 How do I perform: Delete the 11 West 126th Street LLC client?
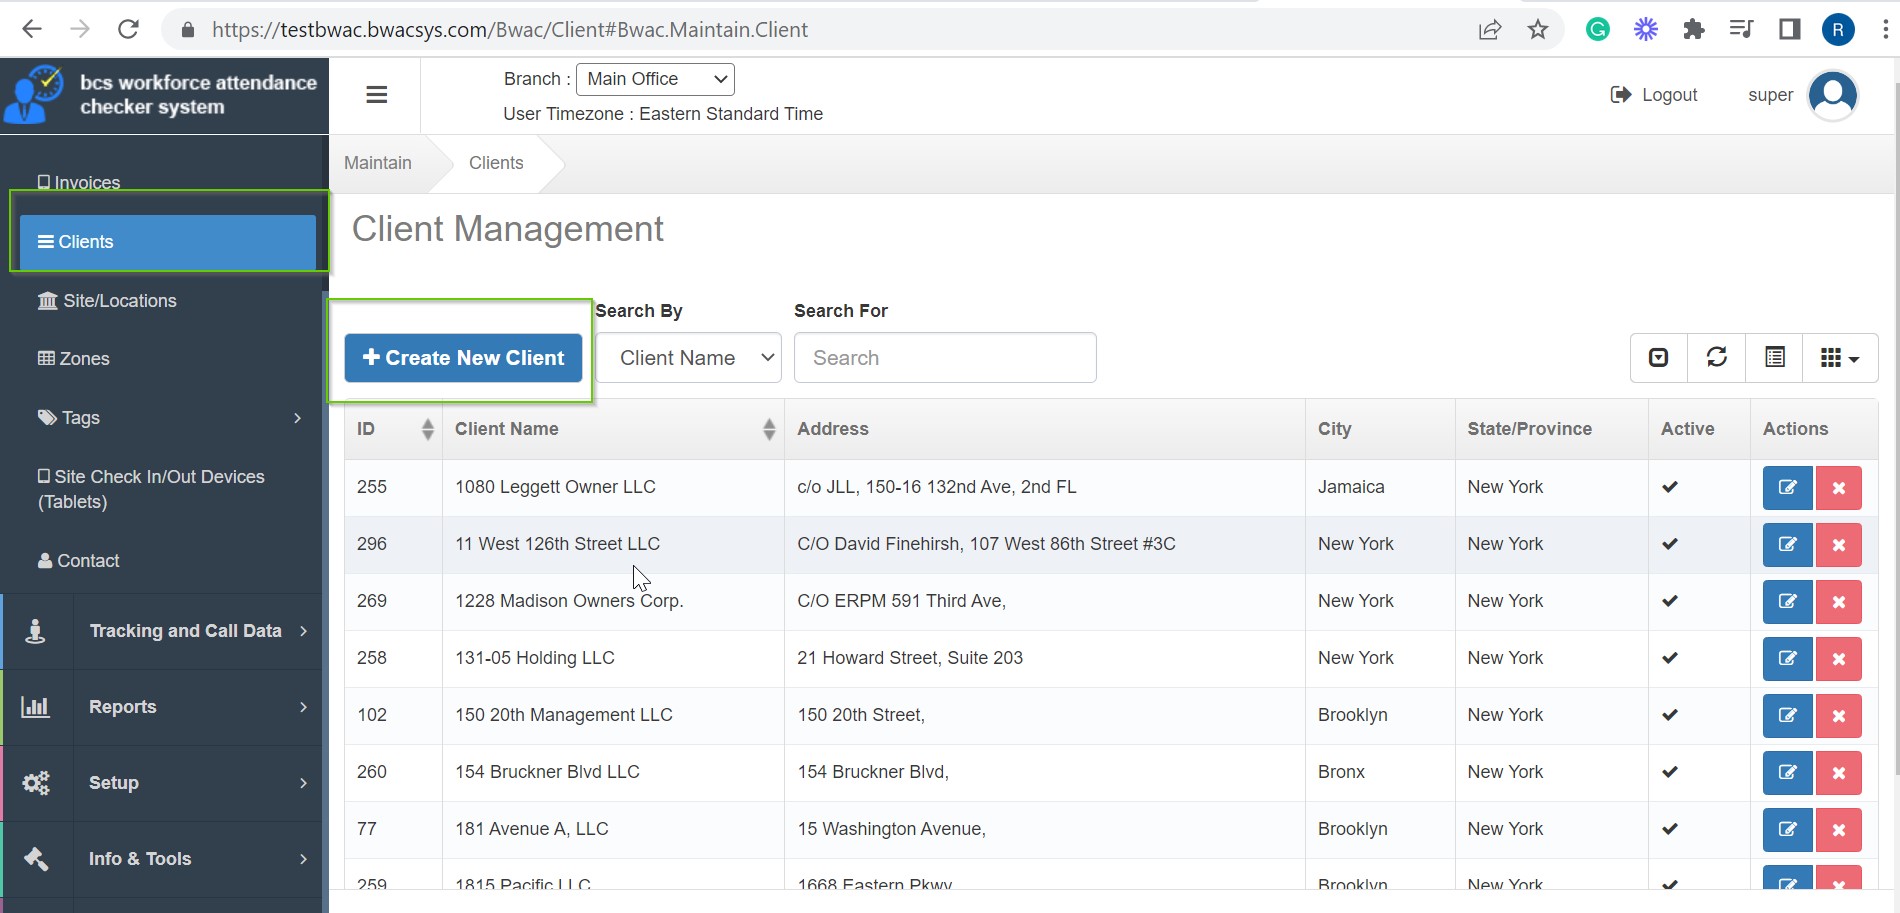(1838, 545)
